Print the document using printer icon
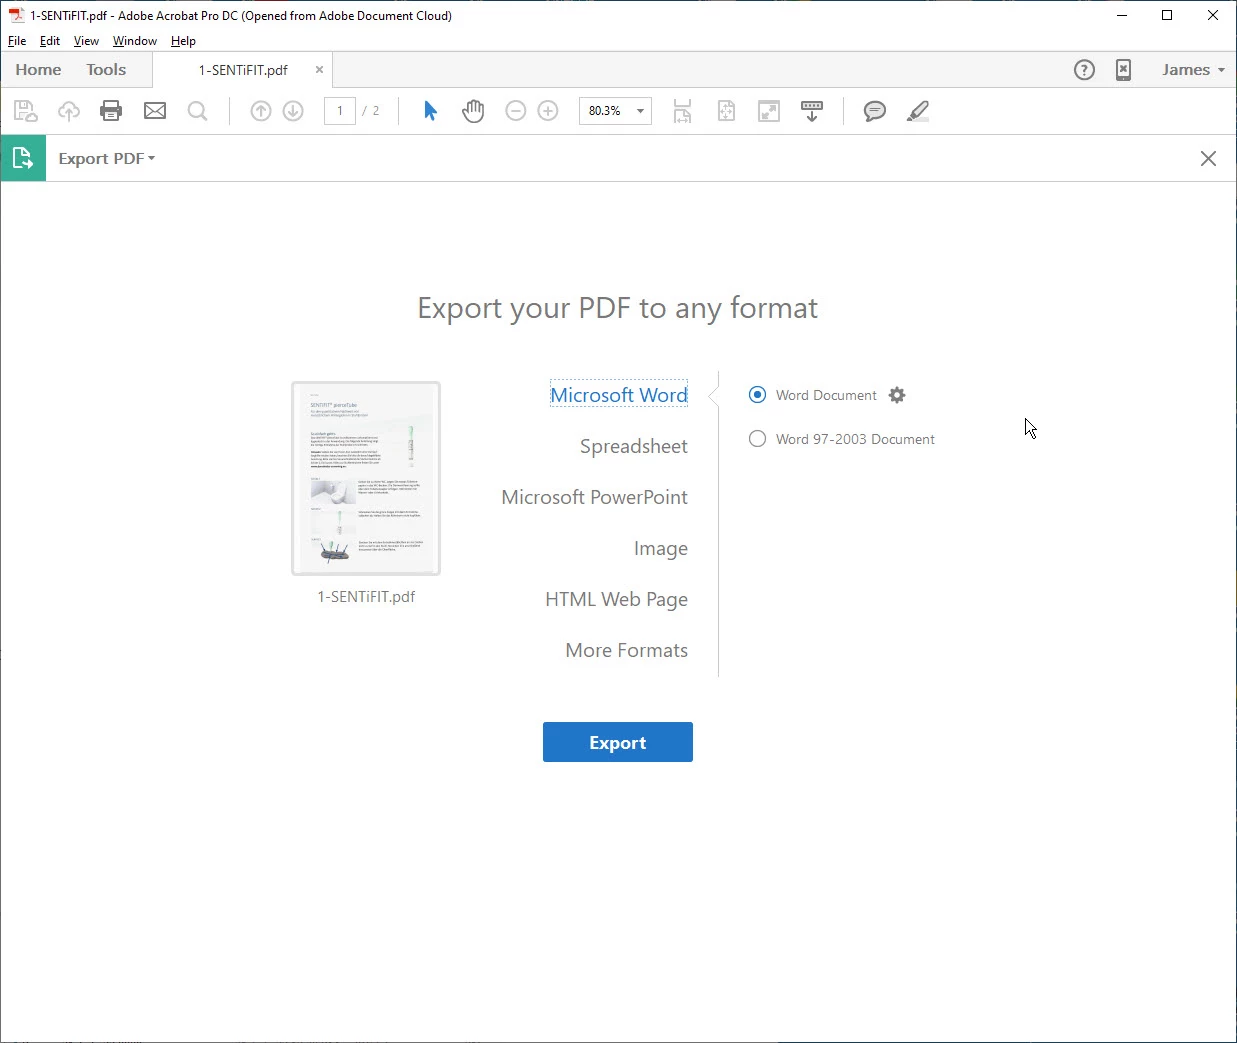This screenshot has width=1237, height=1043. (111, 111)
